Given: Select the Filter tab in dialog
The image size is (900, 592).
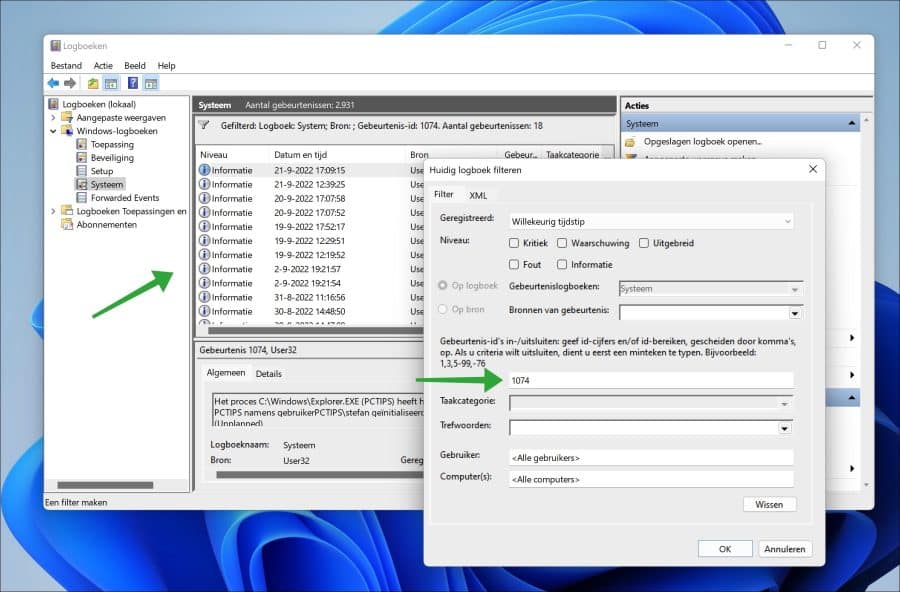Looking at the screenshot, I should pyautogui.click(x=444, y=194).
